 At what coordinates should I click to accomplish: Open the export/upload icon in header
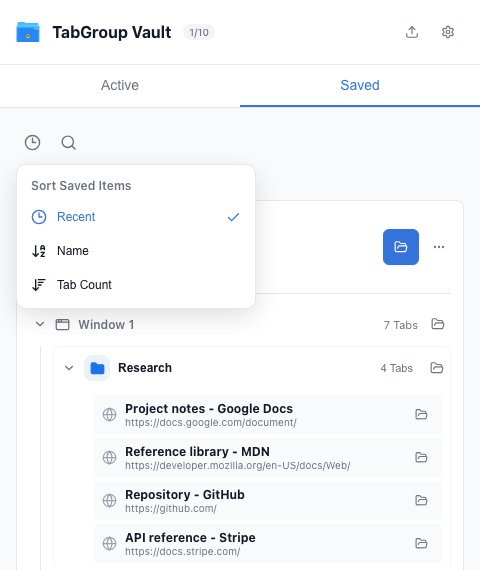[x=412, y=32]
